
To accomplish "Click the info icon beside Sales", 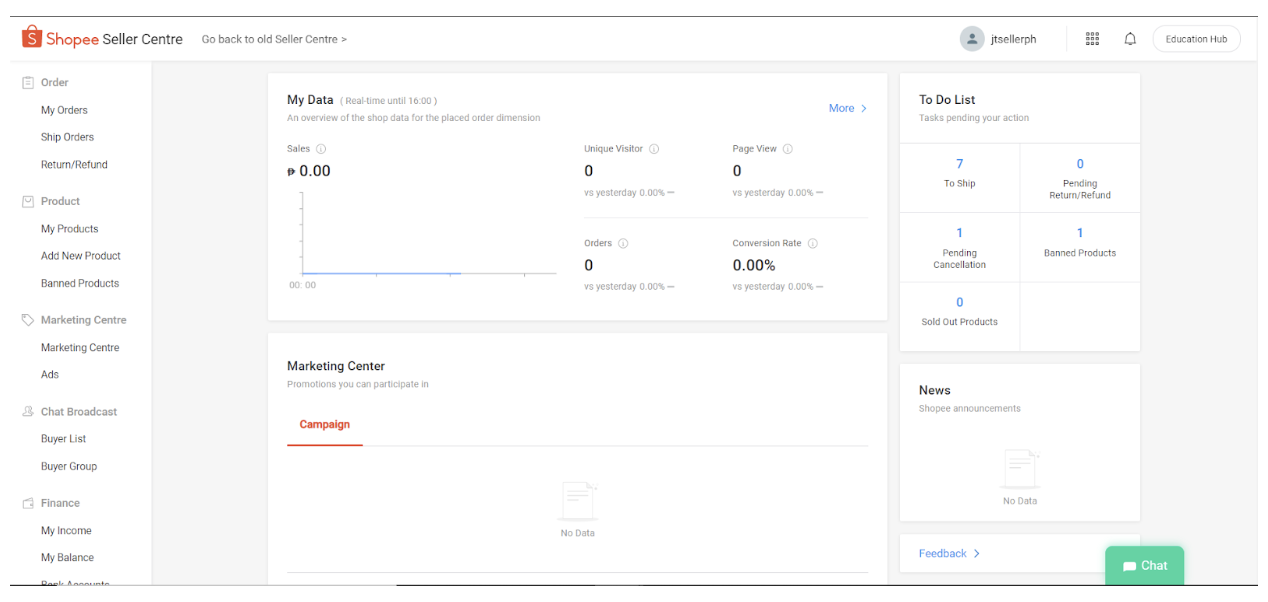I will (321, 149).
